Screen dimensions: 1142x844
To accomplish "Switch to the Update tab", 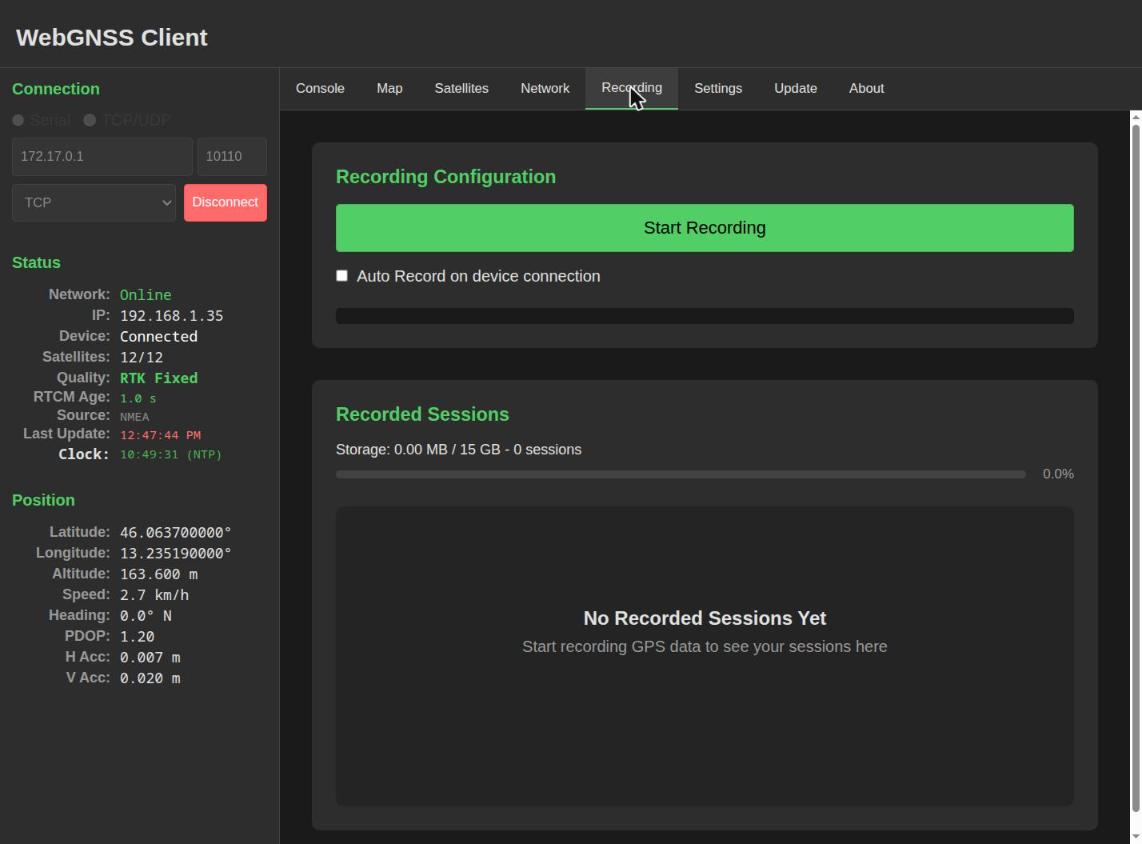I will click(x=795, y=88).
